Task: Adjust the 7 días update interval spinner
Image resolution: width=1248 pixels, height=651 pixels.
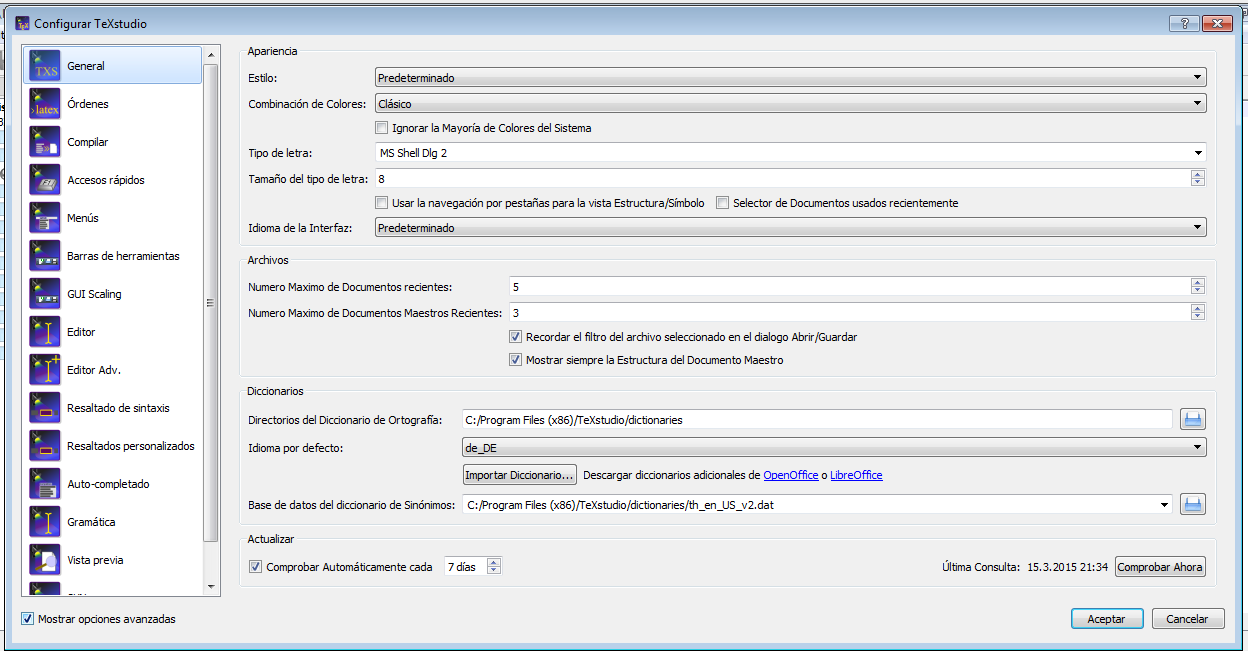Action: [493, 567]
